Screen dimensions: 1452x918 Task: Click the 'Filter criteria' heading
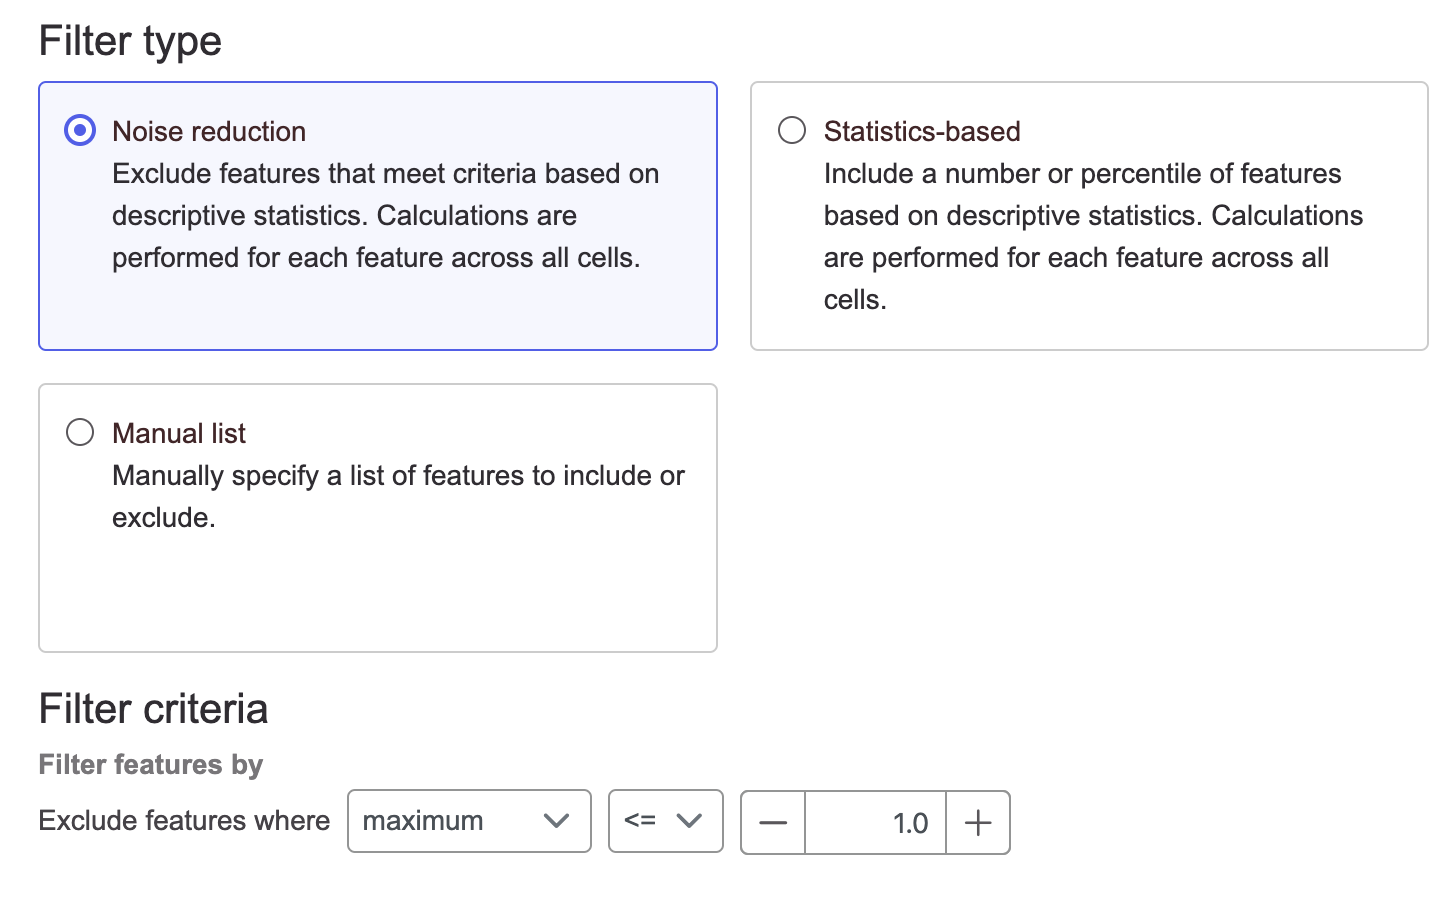coord(153,709)
